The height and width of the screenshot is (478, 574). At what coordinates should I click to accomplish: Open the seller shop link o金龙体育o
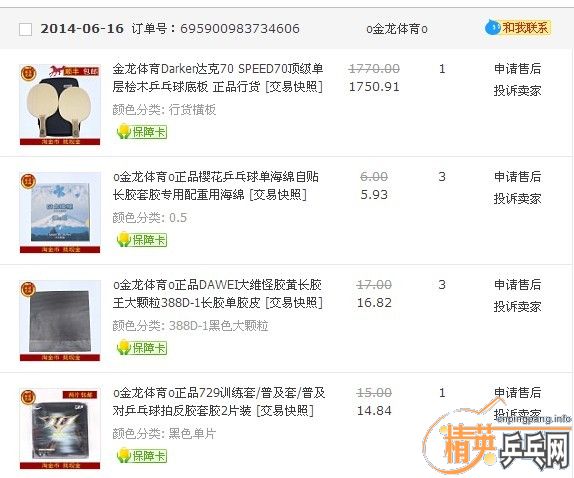[x=397, y=29]
